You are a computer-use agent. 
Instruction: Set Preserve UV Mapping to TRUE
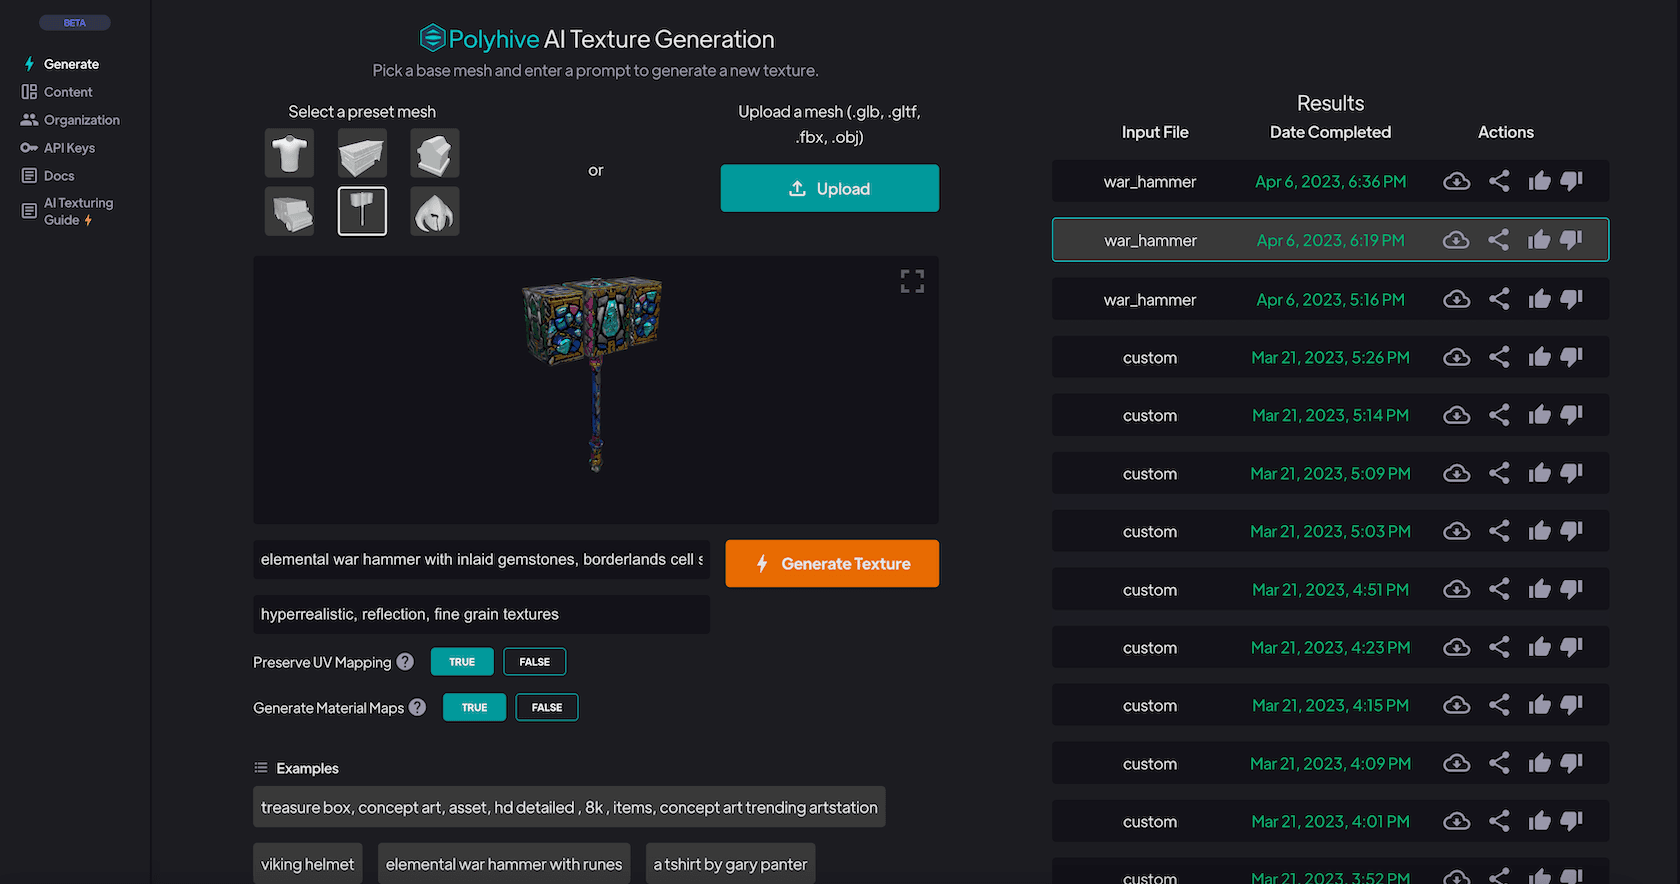coord(462,662)
